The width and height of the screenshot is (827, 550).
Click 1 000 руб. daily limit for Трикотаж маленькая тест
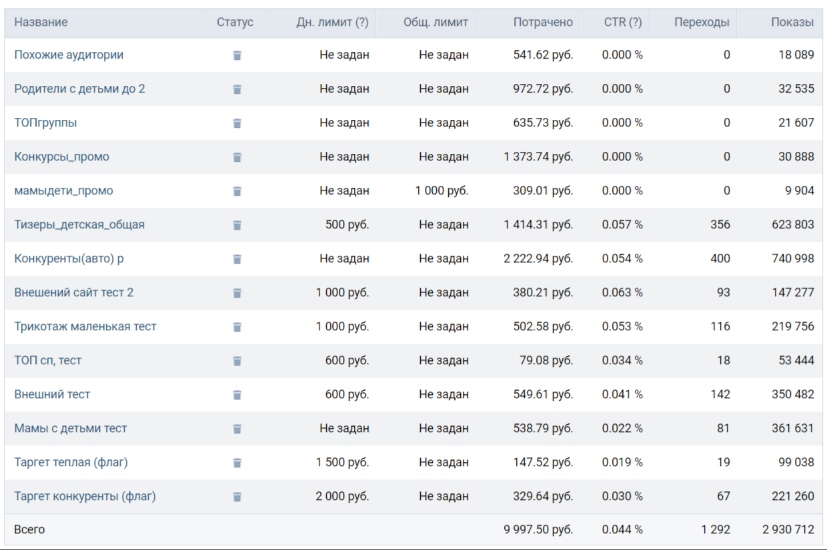[342, 326]
